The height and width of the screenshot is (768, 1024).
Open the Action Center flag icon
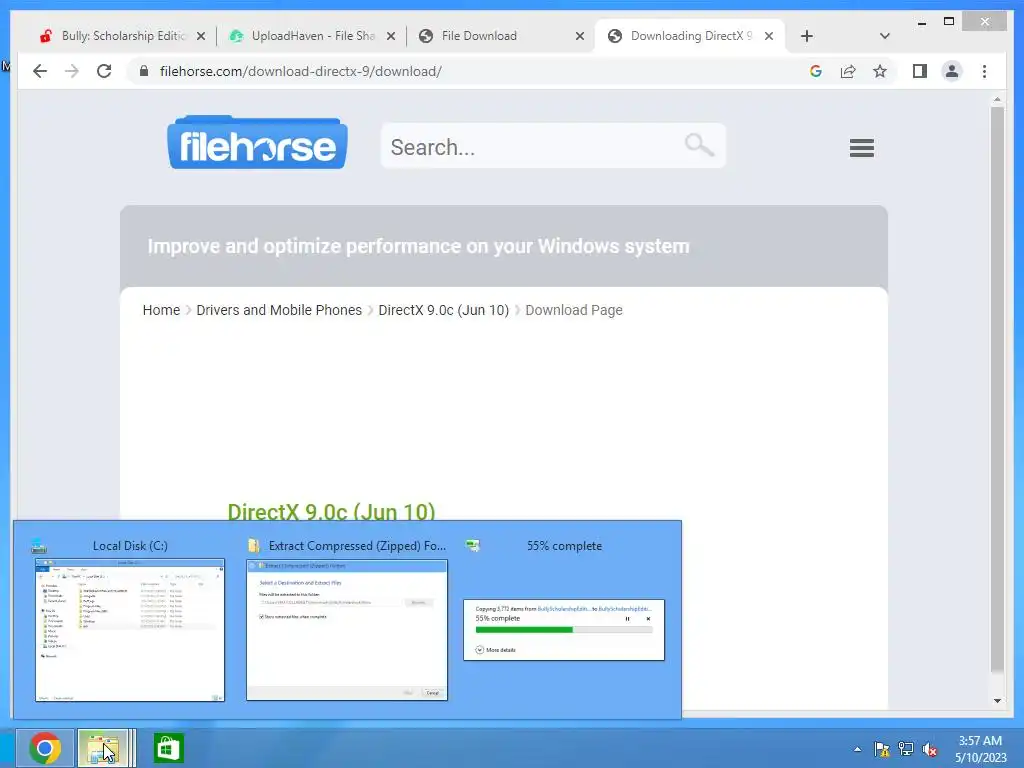[882, 749]
